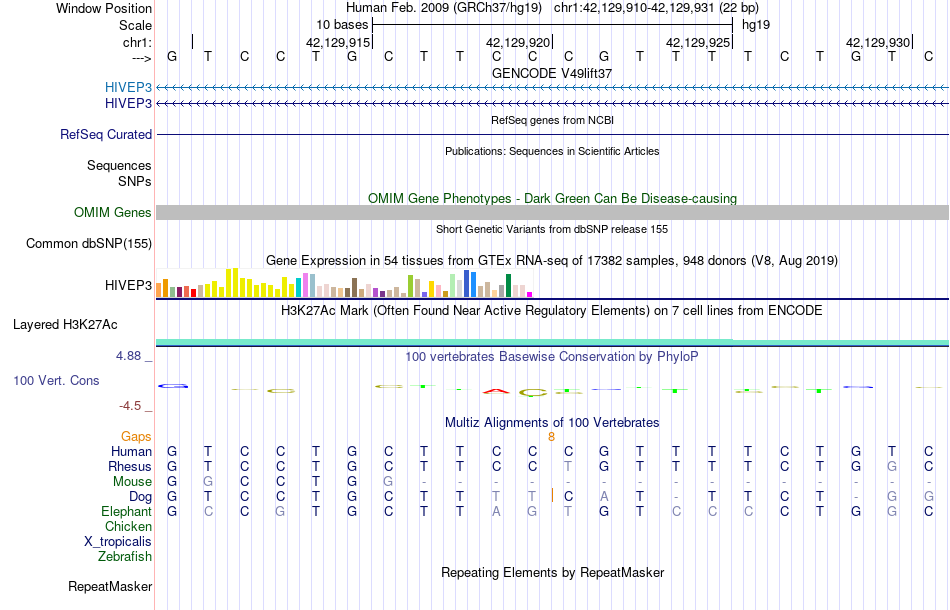950x610 pixels.
Task: Click Repeating Elements by RepeatMasker title
Action: click(553, 572)
